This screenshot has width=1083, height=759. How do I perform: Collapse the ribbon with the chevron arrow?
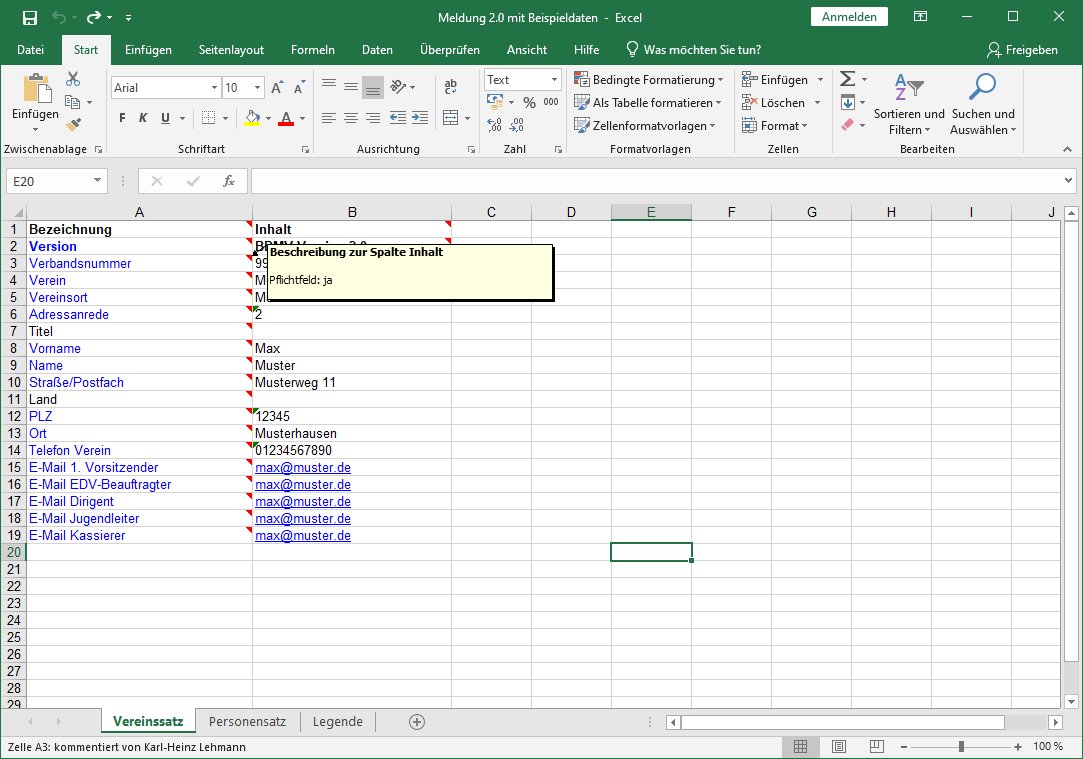tap(1067, 149)
